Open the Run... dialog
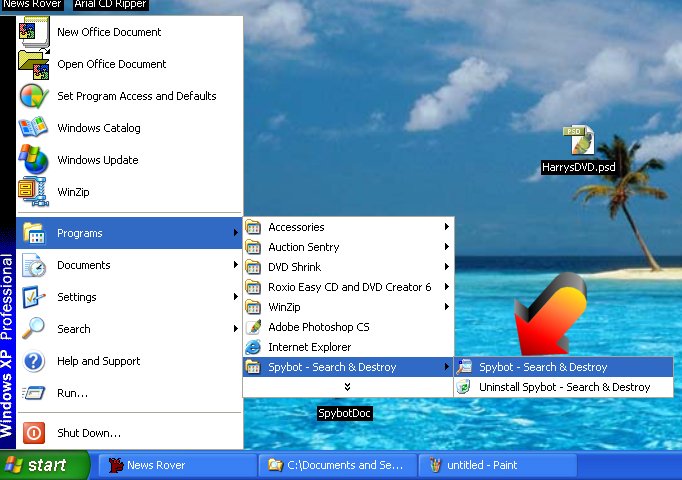 (x=72, y=393)
